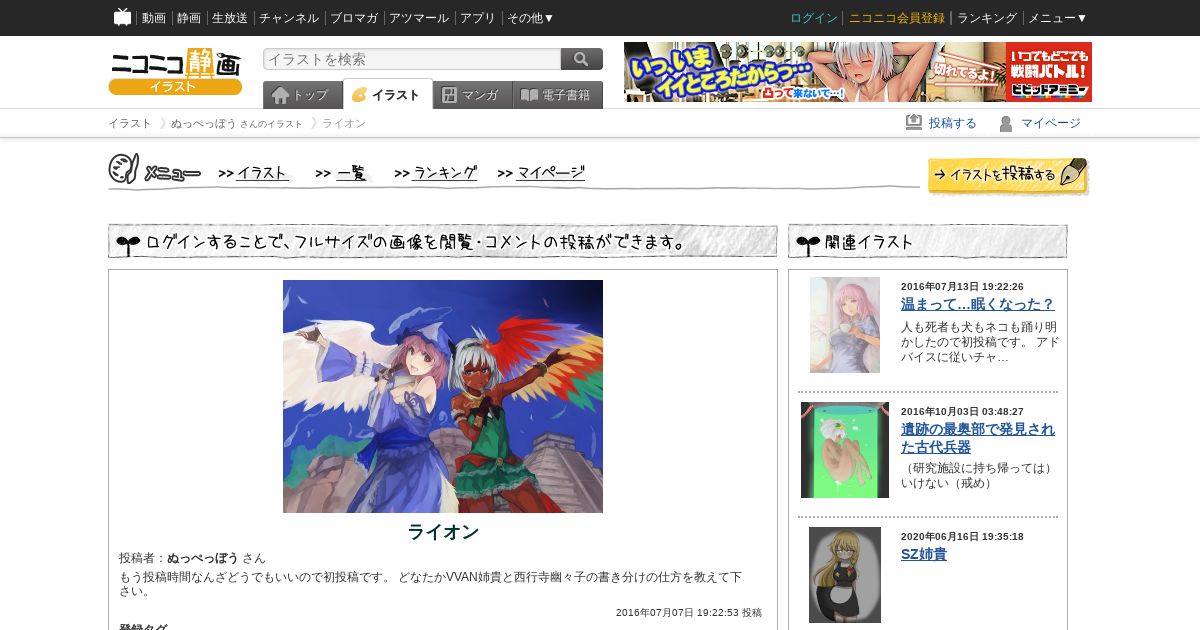Open the 電子書籍 tab
1200x630 pixels.
[x=558, y=95]
